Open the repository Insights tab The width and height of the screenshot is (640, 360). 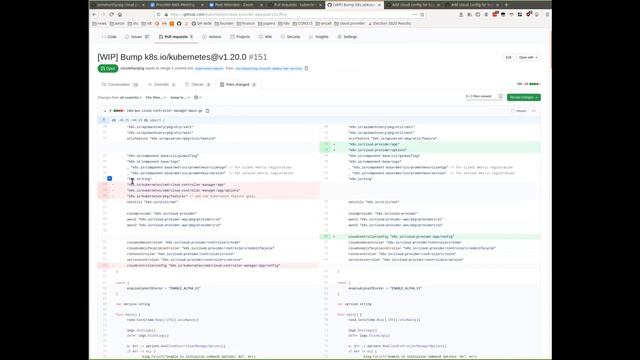click(318, 37)
